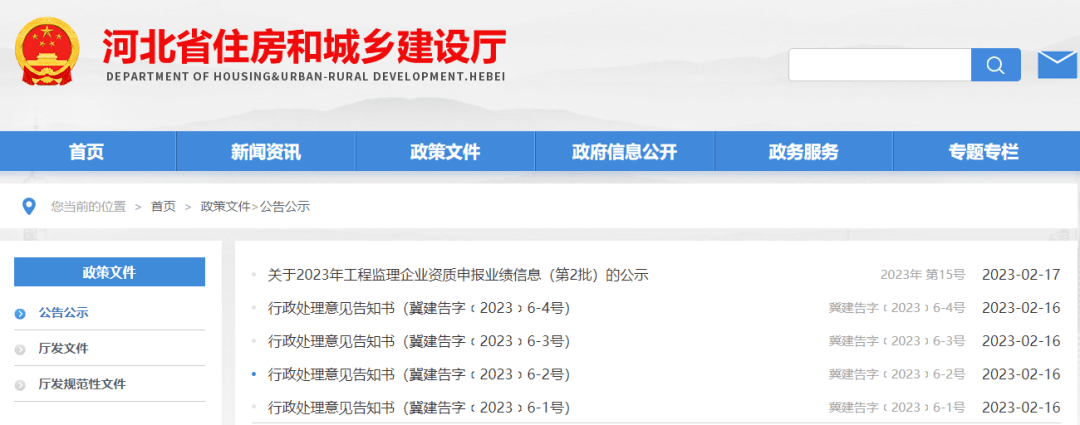This screenshot has height=425, width=1080.
Task: Open 首页 in the navigation bar
Action: click(x=86, y=152)
